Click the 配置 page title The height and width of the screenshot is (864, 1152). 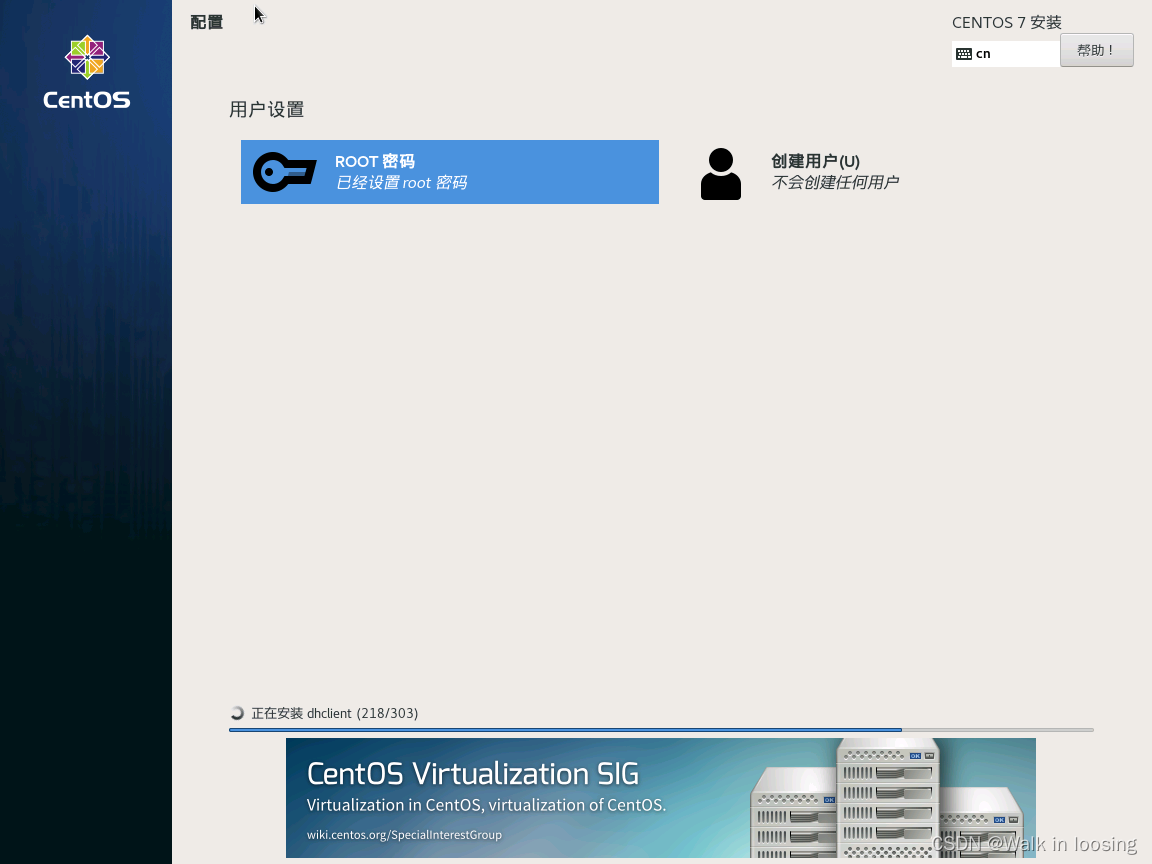[206, 22]
